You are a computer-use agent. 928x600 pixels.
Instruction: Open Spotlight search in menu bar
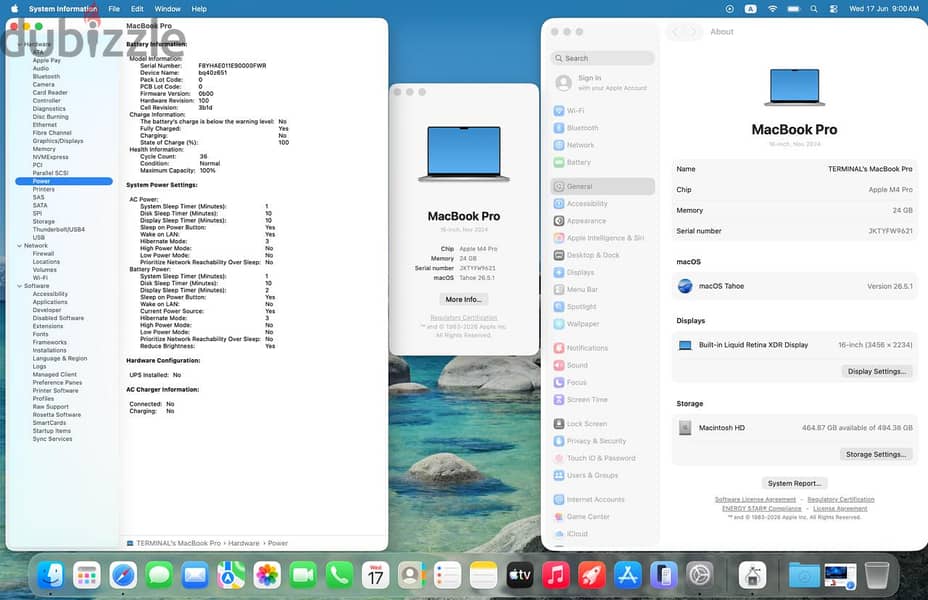coord(814,9)
